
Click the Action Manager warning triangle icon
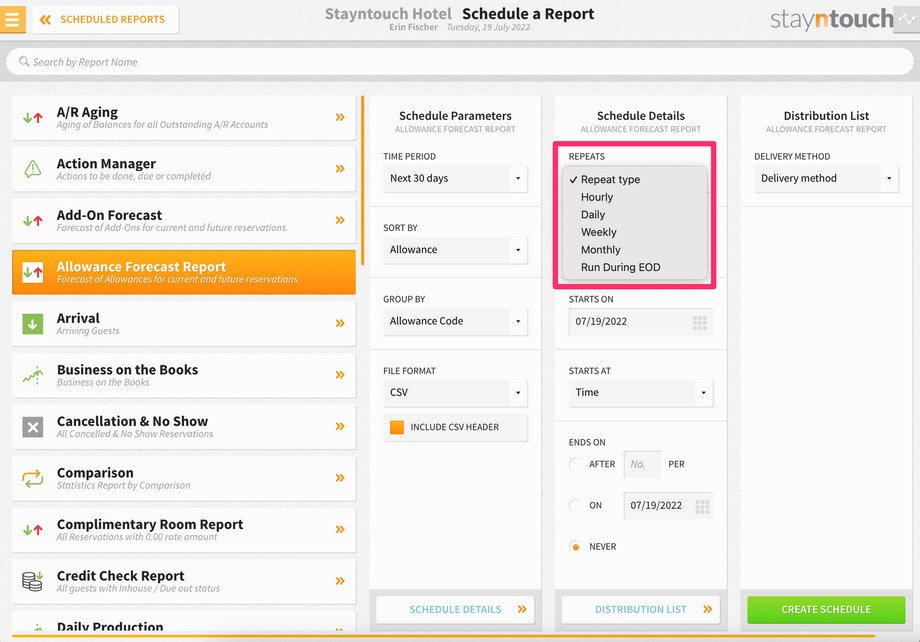[x=33, y=169]
